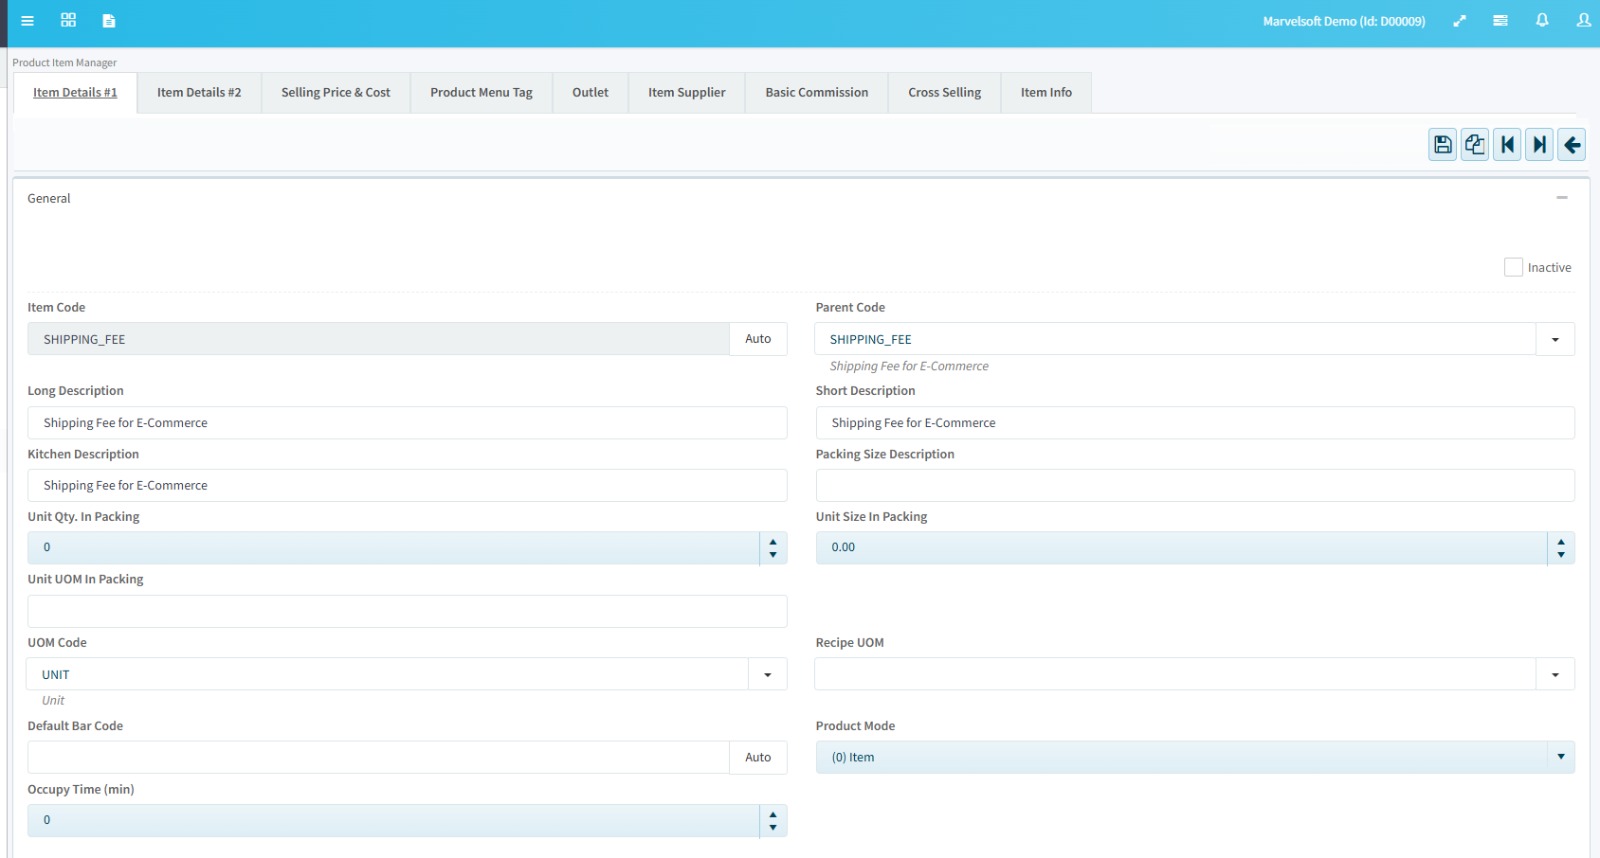Open the Item Info tab
The image size is (1600, 858).
(1046, 92)
